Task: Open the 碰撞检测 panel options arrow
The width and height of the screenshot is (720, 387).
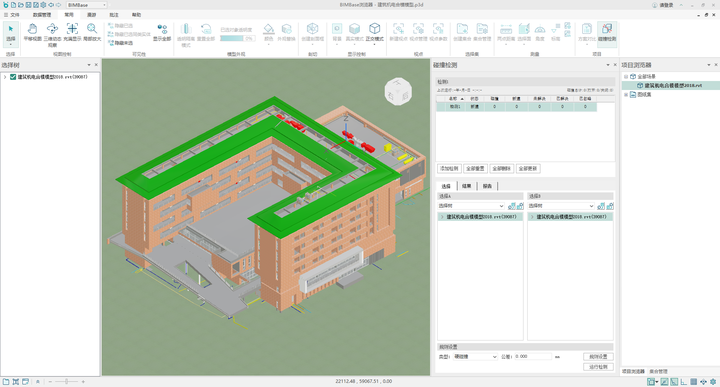Action: coord(608,65)
